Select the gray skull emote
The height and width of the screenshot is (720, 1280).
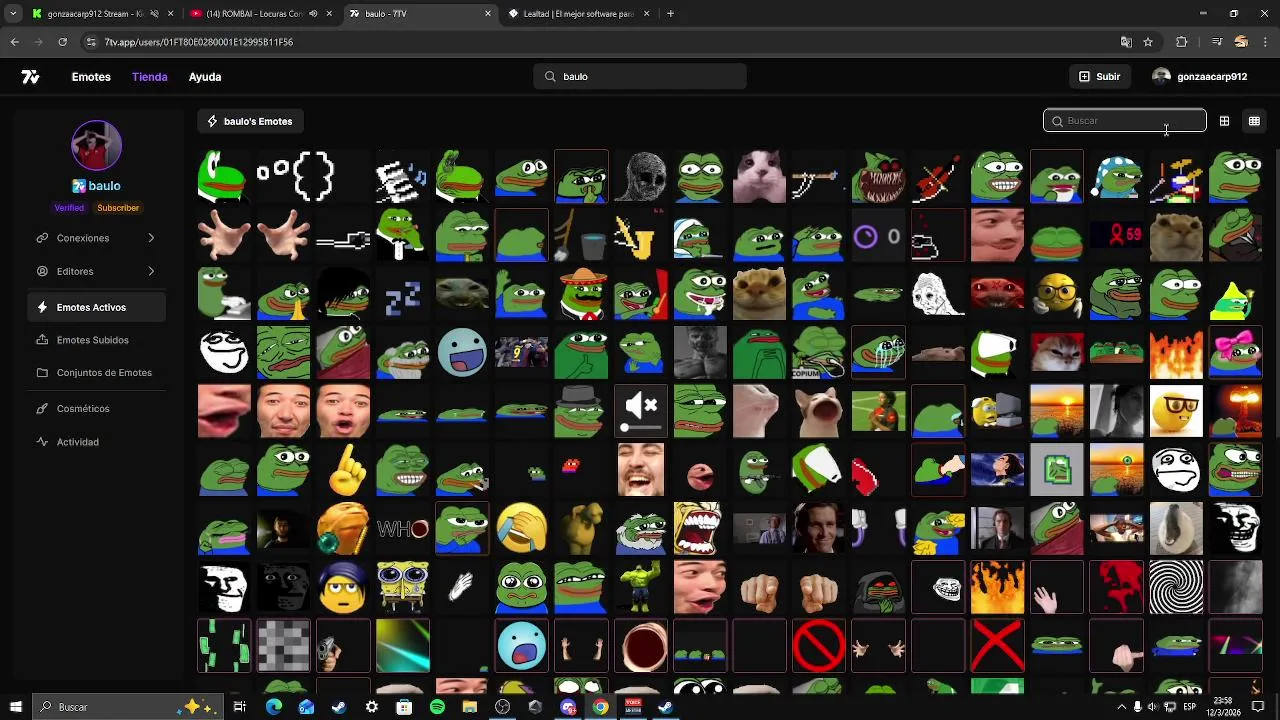[x=641, y=177]
